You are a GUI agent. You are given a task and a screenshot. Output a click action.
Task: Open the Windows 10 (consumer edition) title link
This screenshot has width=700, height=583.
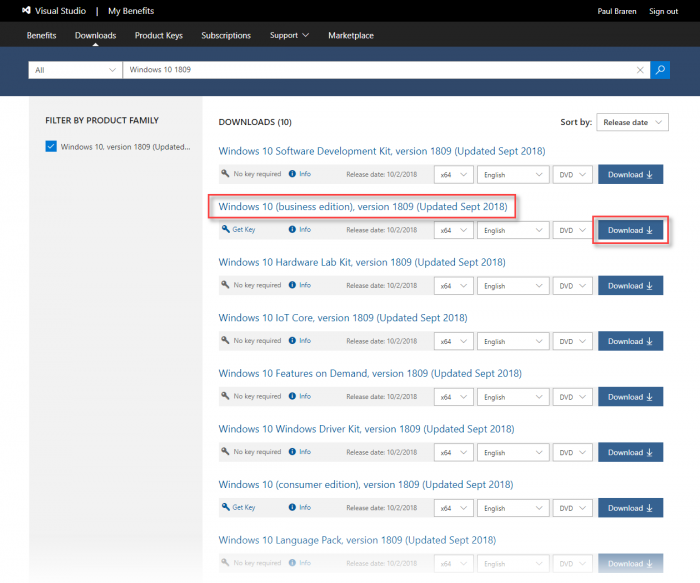point(366,484)
